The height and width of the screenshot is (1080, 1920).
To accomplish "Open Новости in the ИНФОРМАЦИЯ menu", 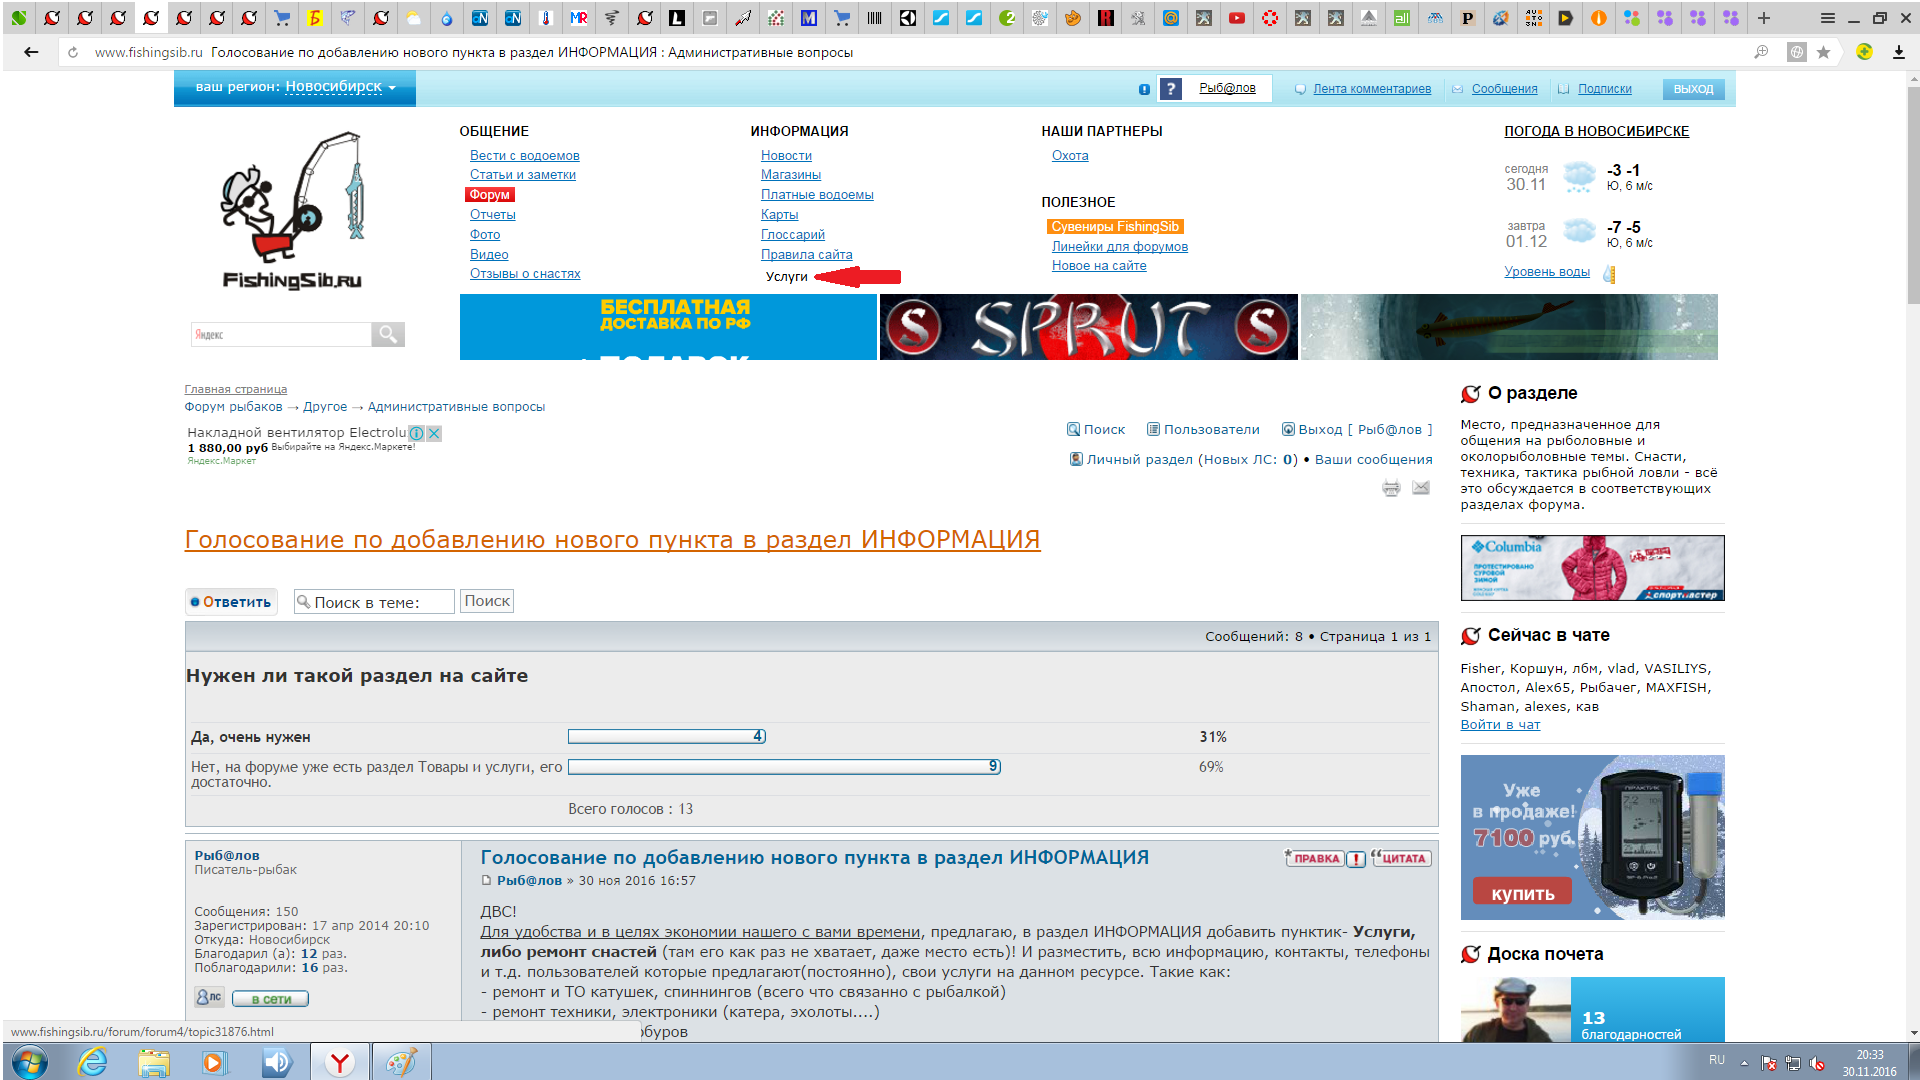I will coord(786,156).
